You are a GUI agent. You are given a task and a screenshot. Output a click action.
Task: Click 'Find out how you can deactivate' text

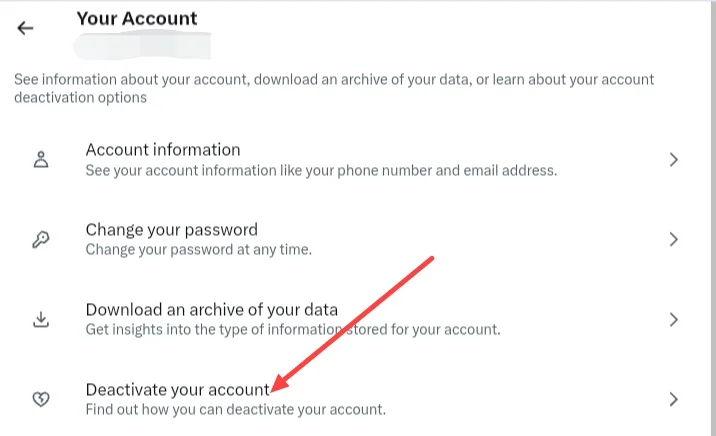click(x=235, y=409)
